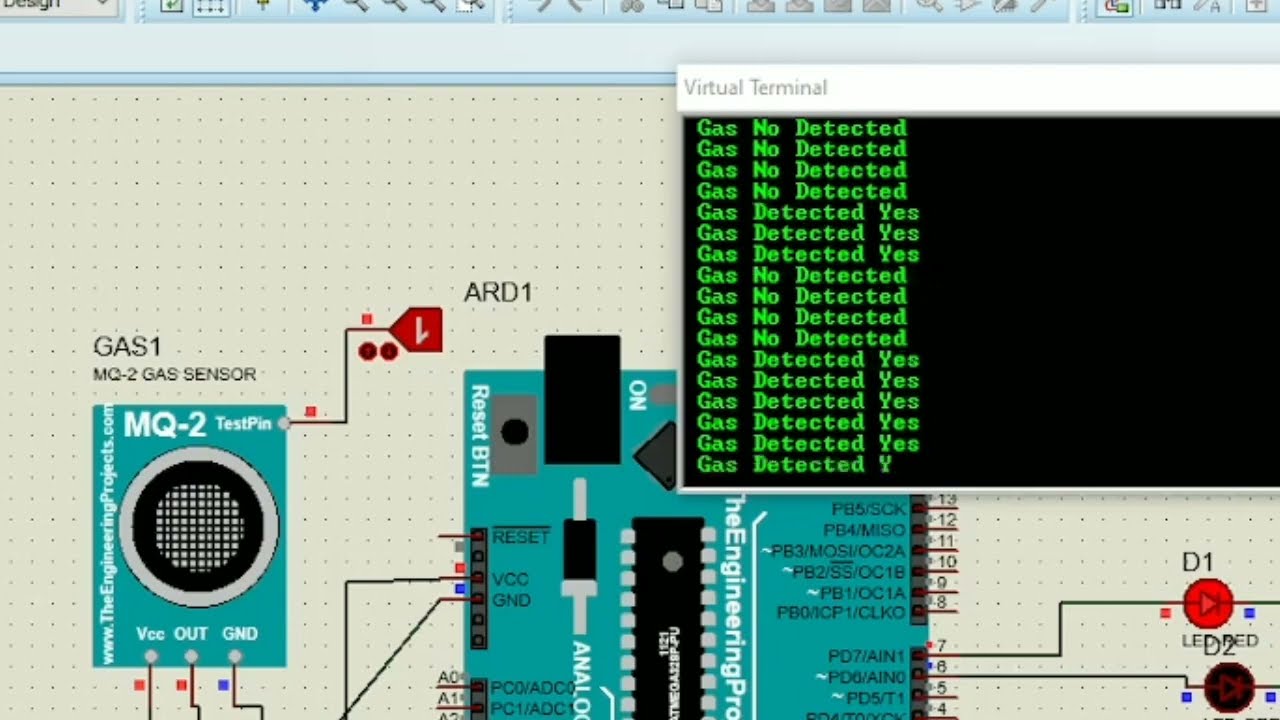The height and width of the screenshot is (720, 1280).
Task: Click the ~PB3/MOSI/OC2A pin label
Action: [832, 551]
